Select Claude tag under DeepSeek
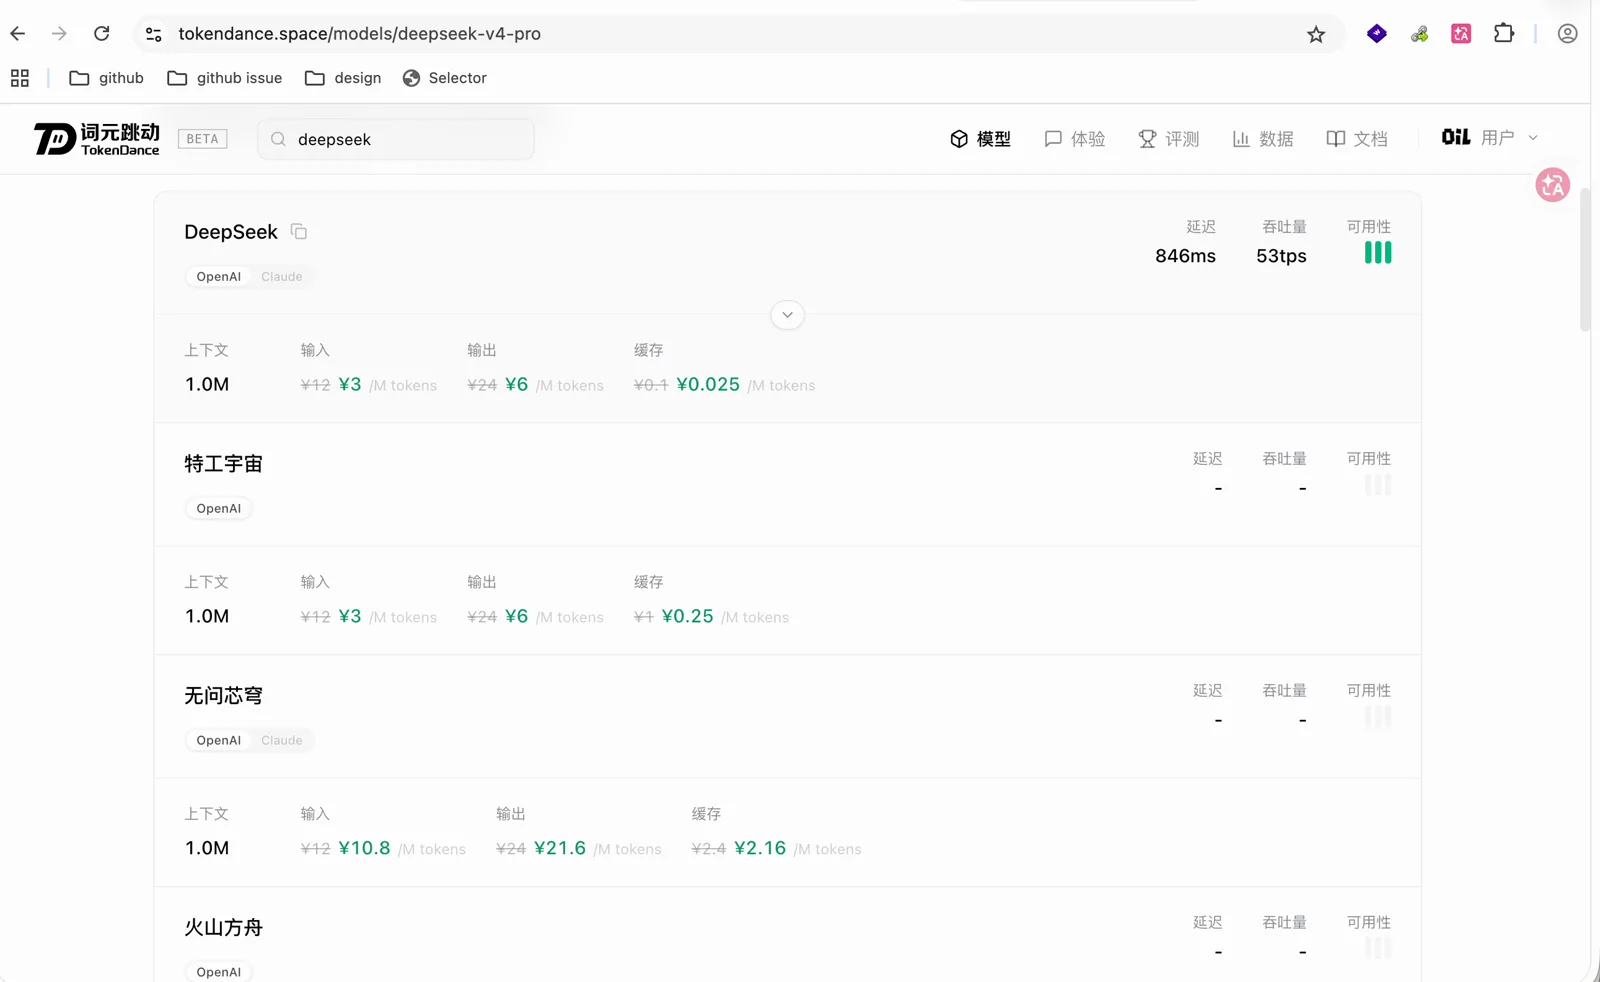This screenshot has height=982, width=1600. (x=281, y=277)
